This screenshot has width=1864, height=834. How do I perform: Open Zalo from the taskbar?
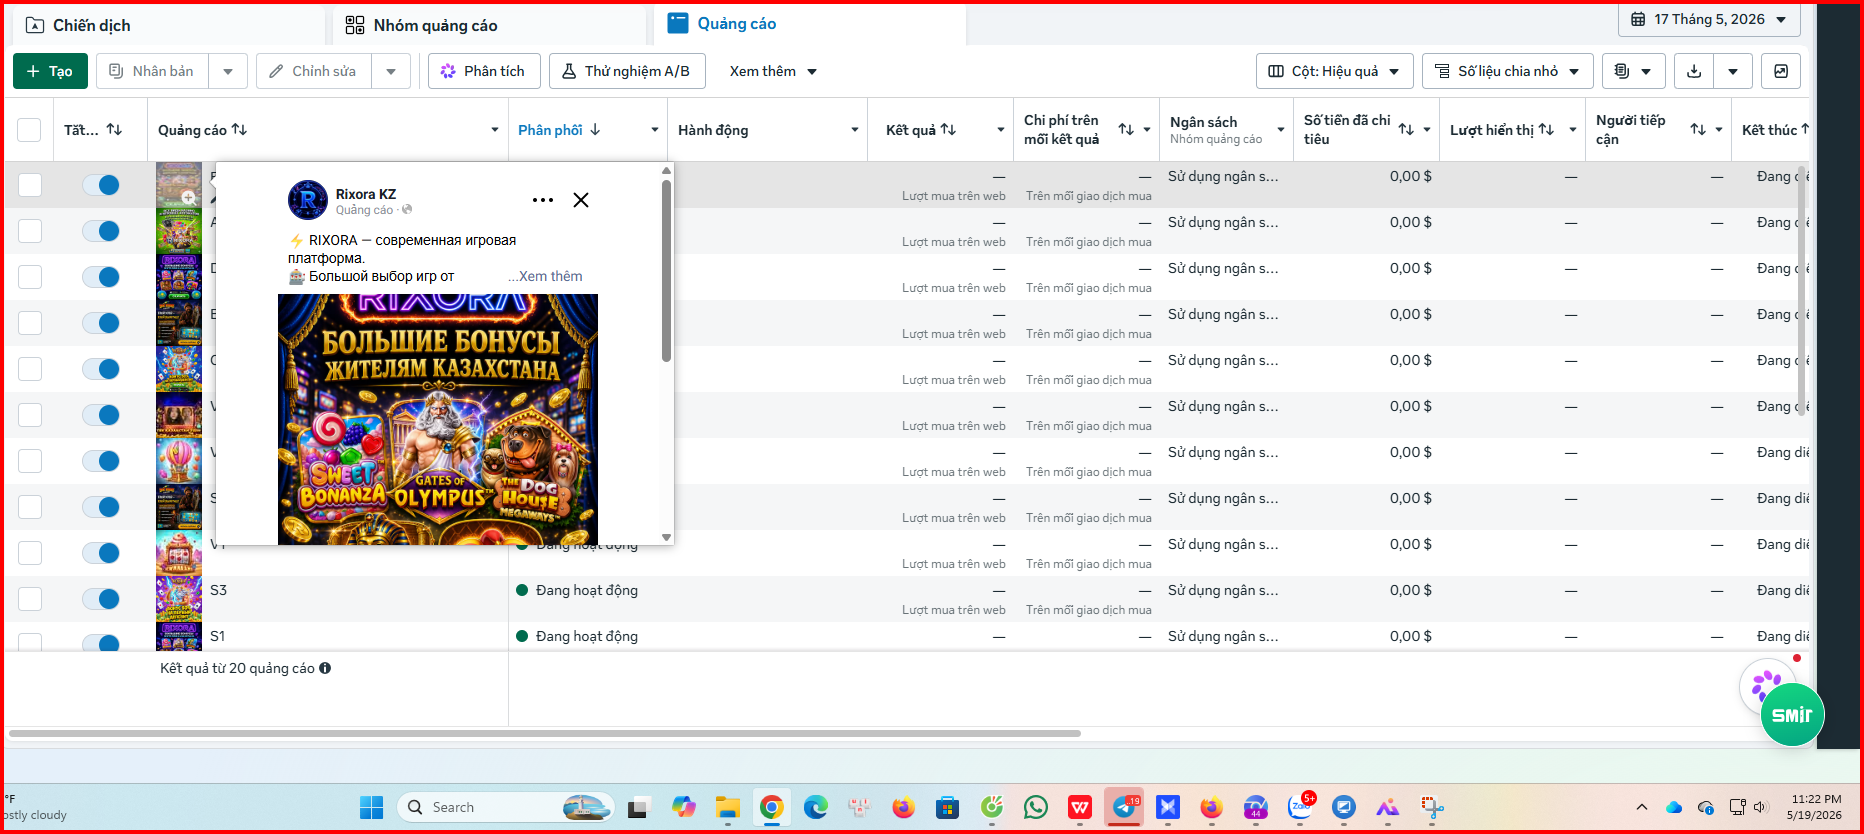(1300, 807)
